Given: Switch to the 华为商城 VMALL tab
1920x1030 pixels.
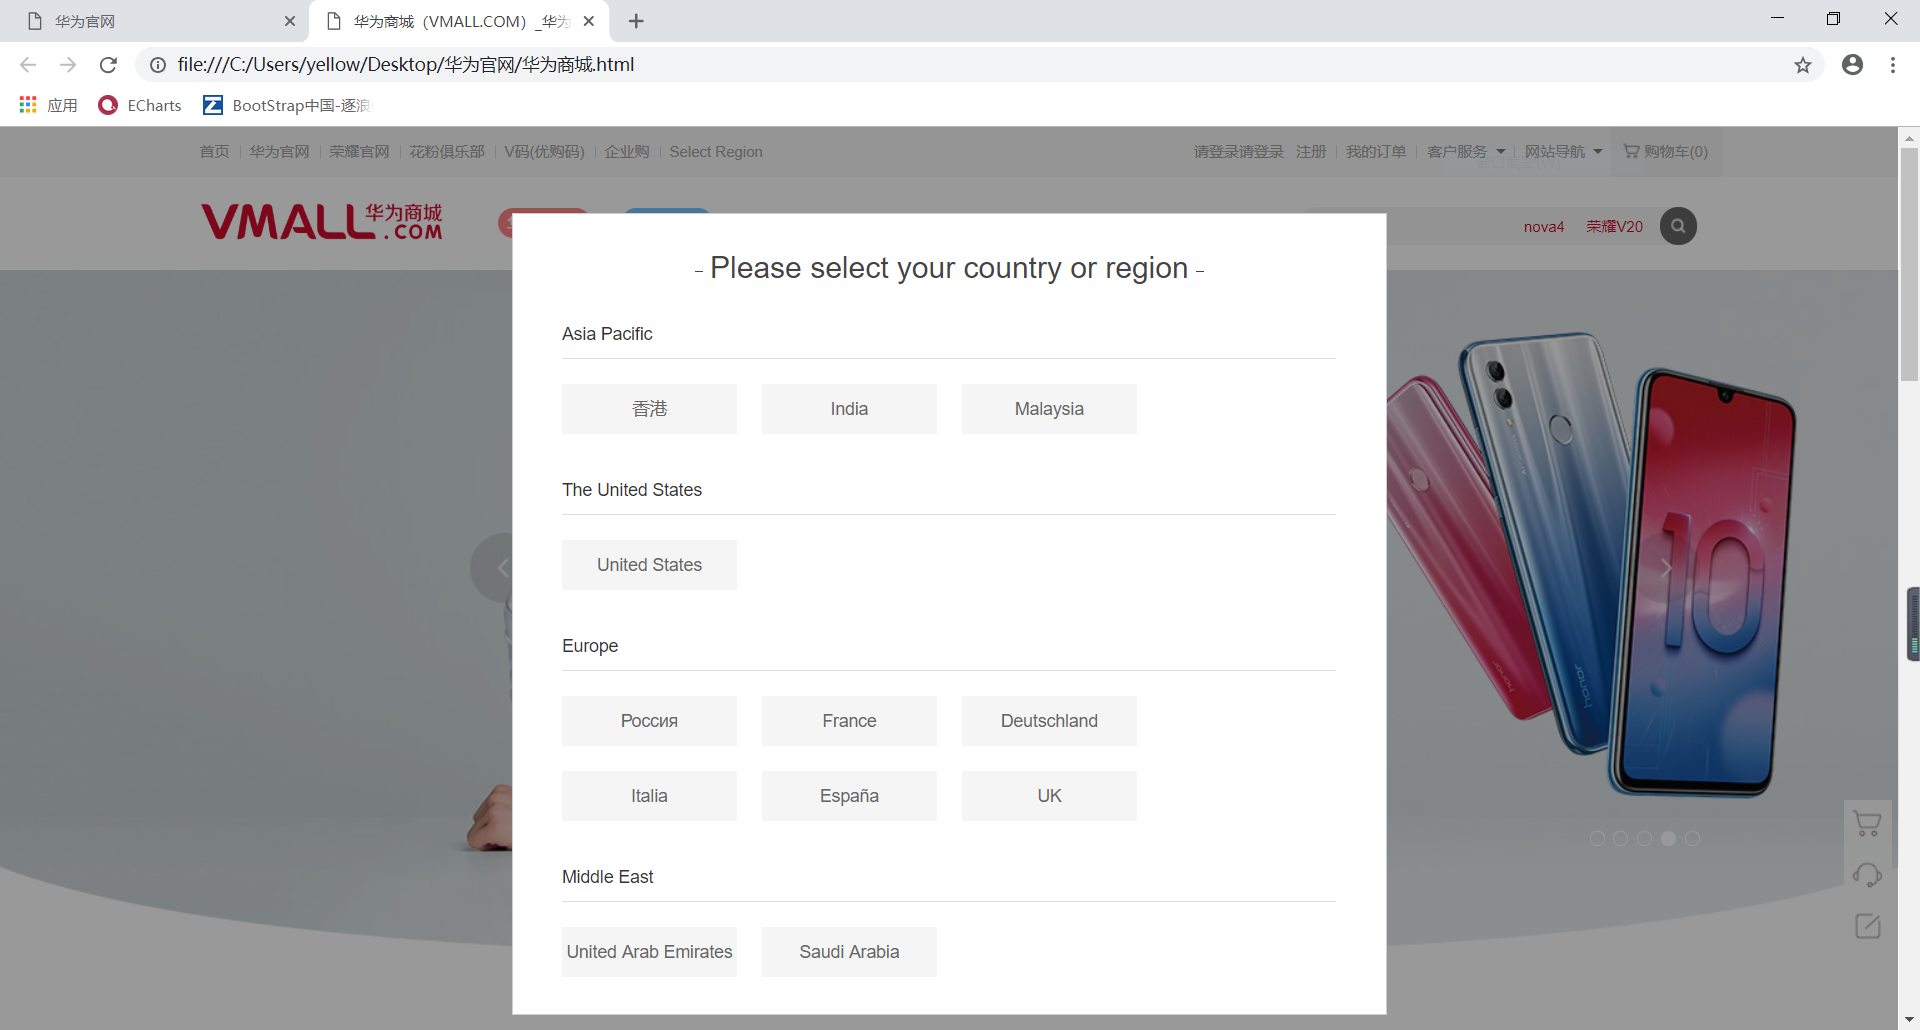Looking at the screenshot, I should (460, 21).
